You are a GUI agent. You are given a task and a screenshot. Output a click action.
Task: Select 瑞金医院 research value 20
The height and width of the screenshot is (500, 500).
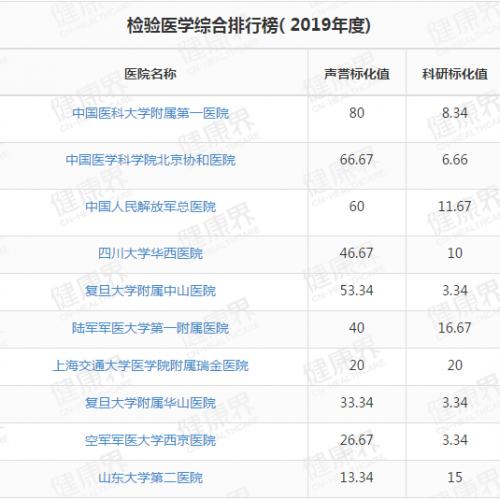coord(455,365)
